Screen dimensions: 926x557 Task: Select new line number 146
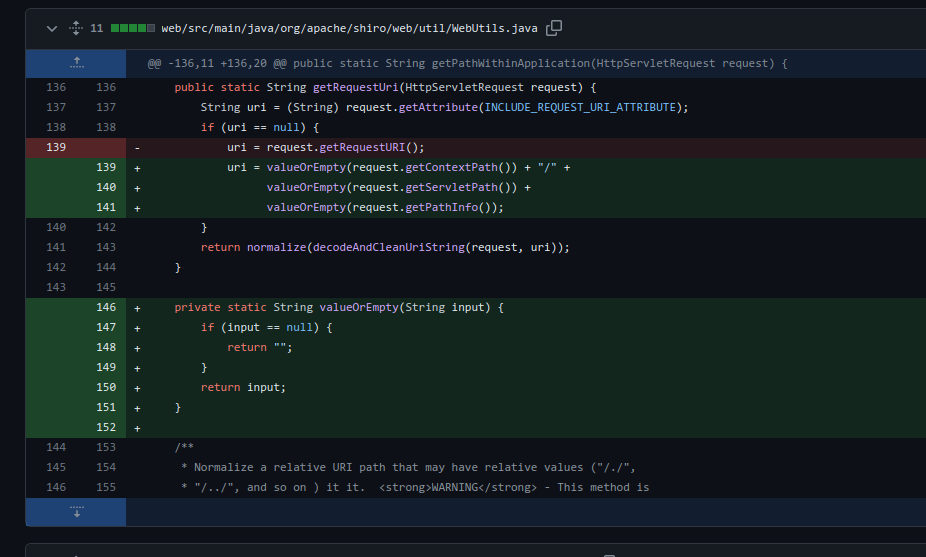106,307
